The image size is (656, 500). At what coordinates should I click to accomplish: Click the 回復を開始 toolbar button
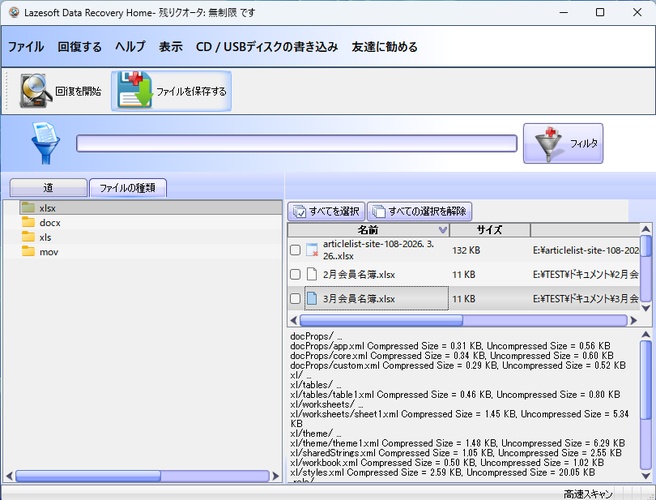[x=60, y=91]
